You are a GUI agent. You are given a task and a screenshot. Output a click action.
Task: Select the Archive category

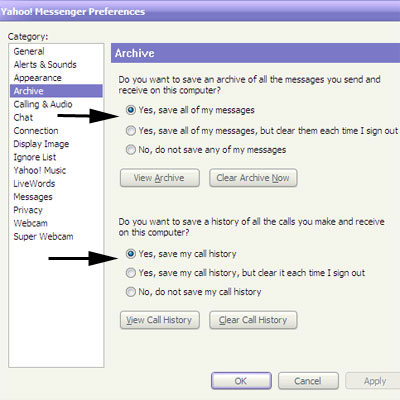(x=56, y=91)
